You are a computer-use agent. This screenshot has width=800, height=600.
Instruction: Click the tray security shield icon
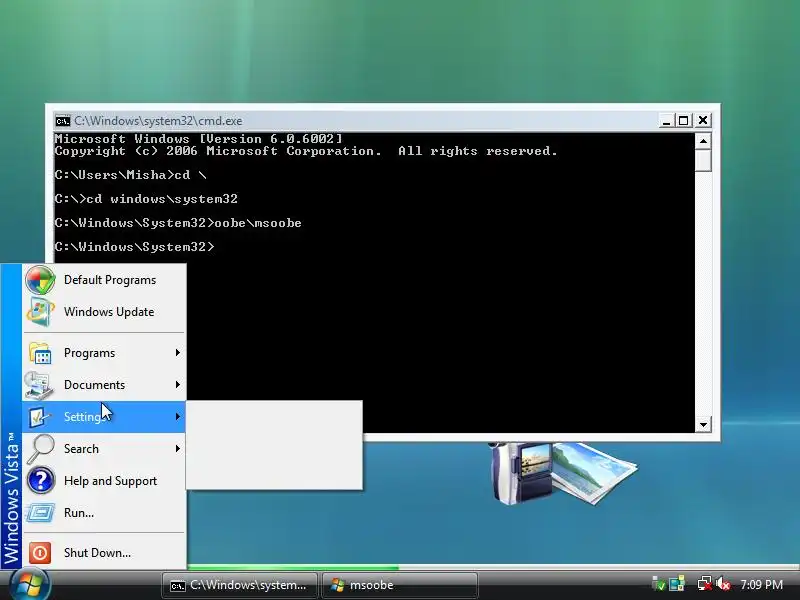659,584
